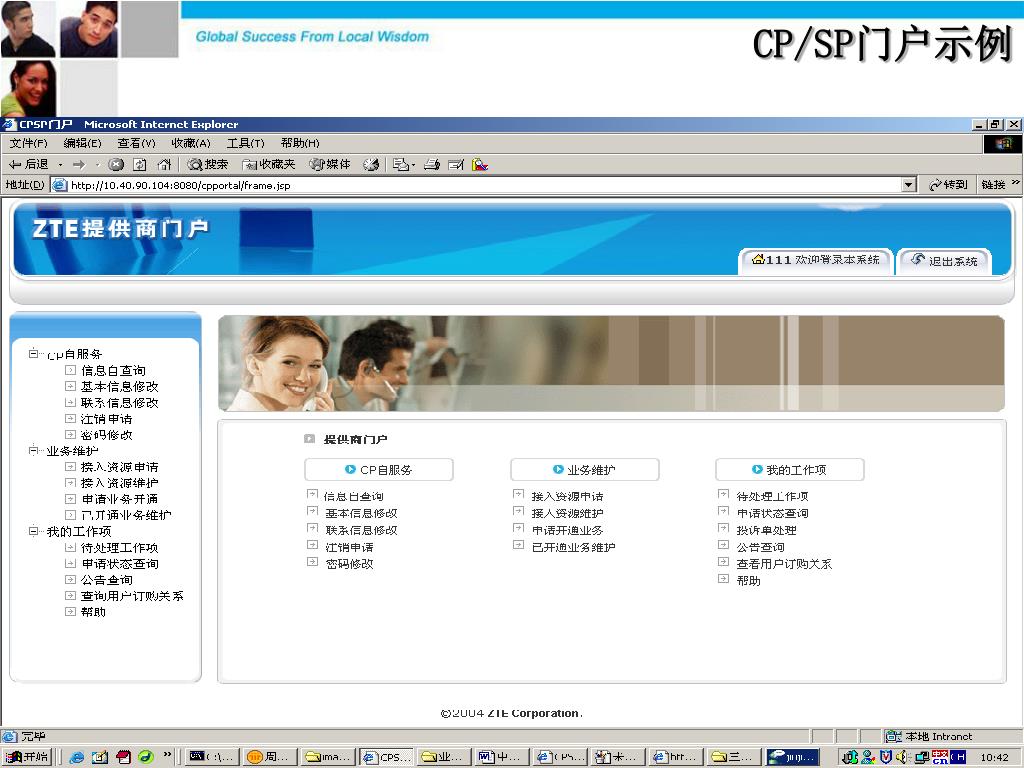The height and width of the screenshot is (768, 1024).
Task: Open 基本信息修改 link in main panel
Action: (361, 513)
